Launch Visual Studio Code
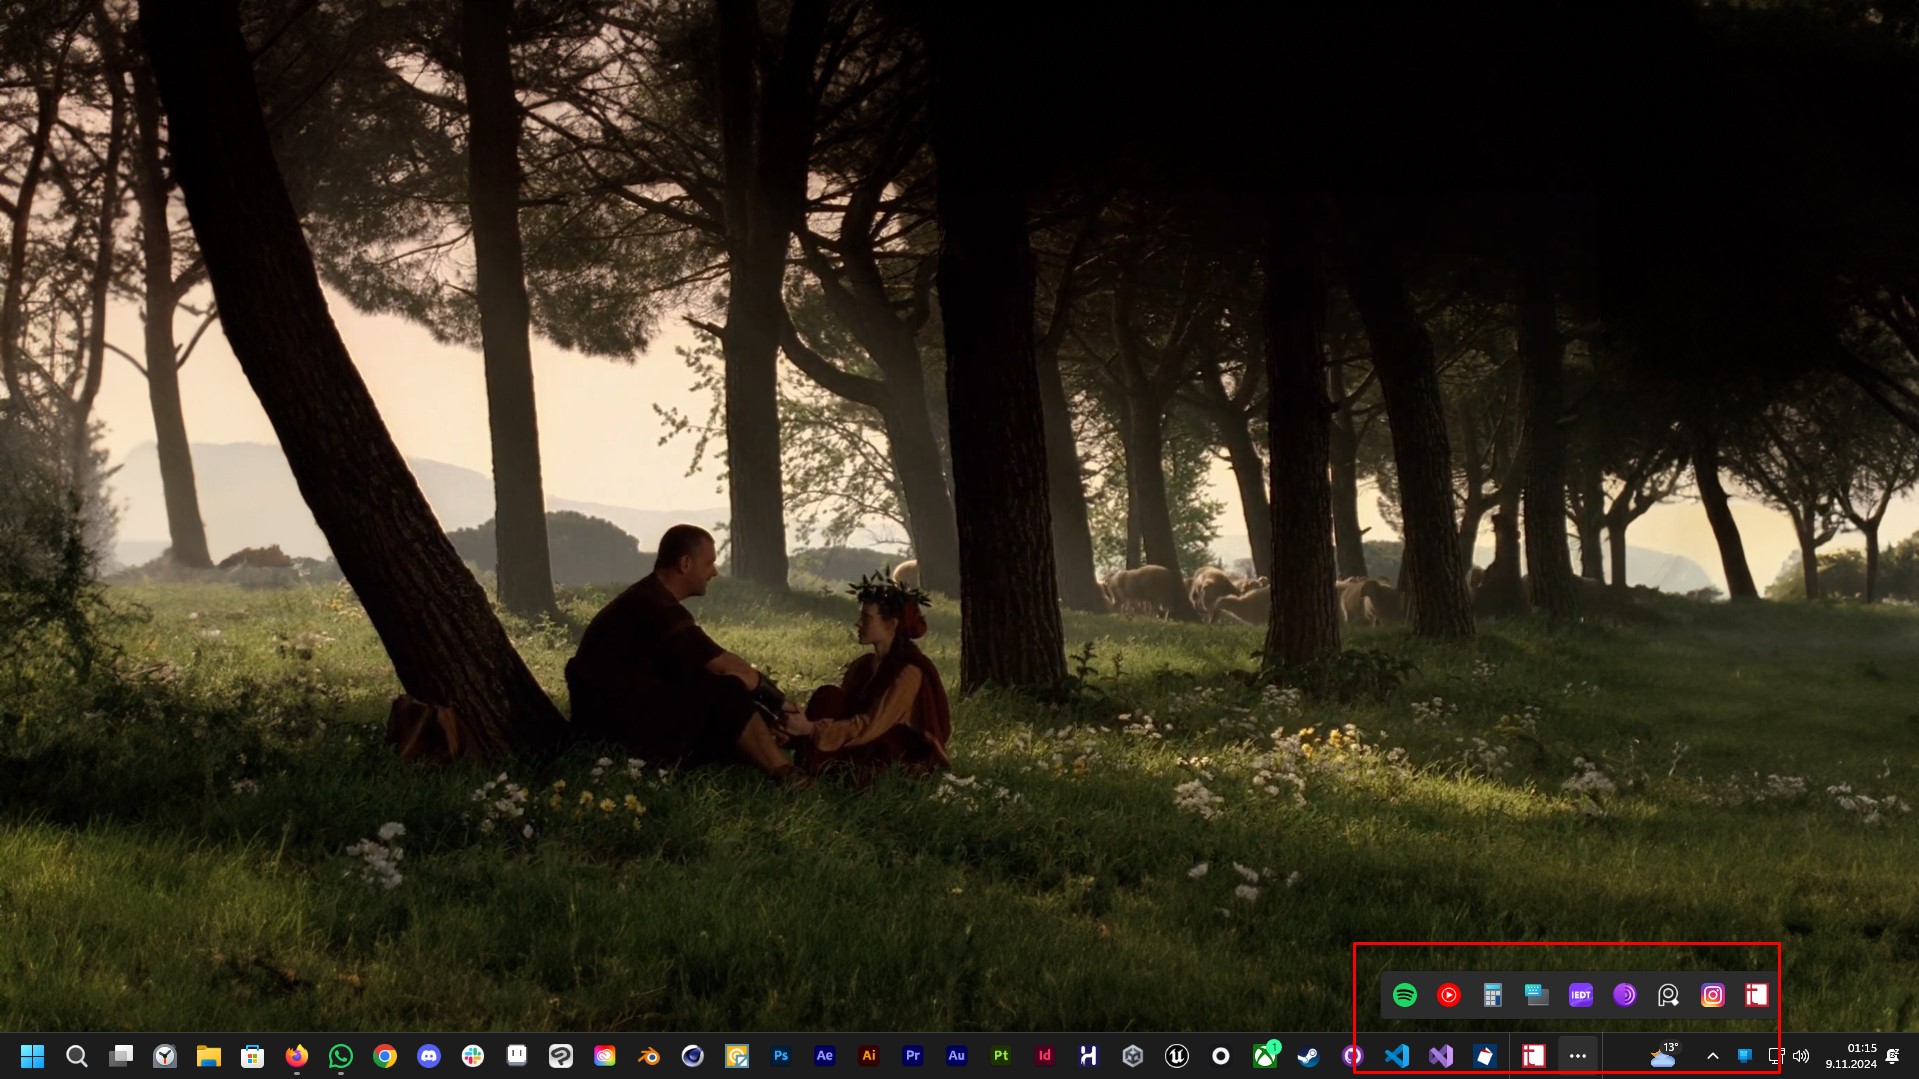Image resolution: width=1919 pixels, height=1079 pixels. (1396, 1056)
